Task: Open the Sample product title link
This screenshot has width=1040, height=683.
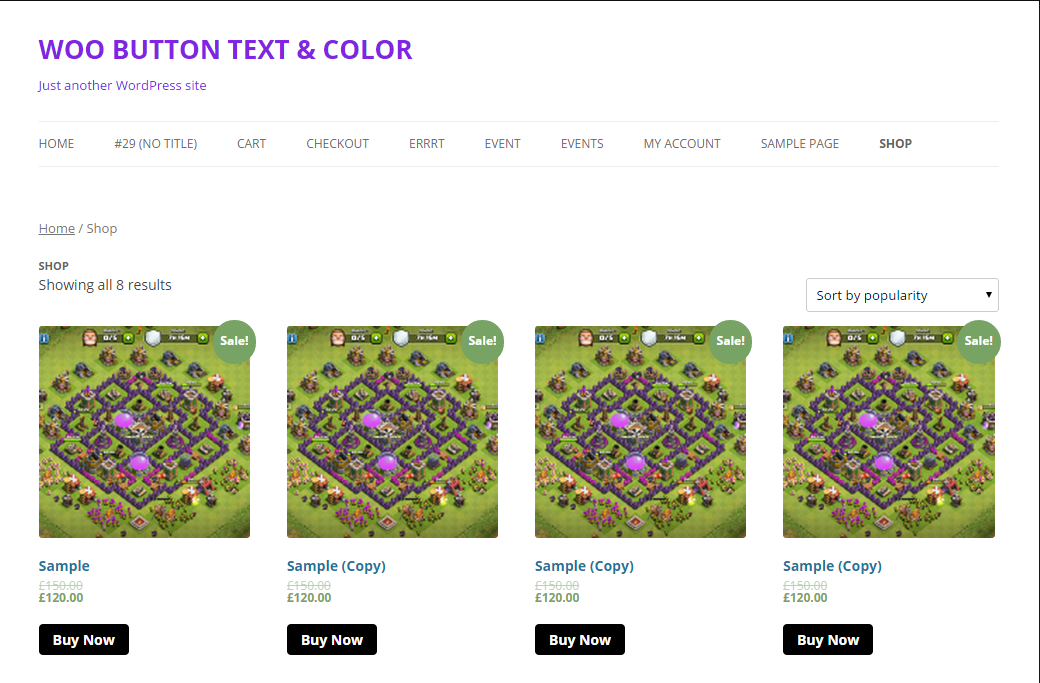Action: tap(64, 566)
